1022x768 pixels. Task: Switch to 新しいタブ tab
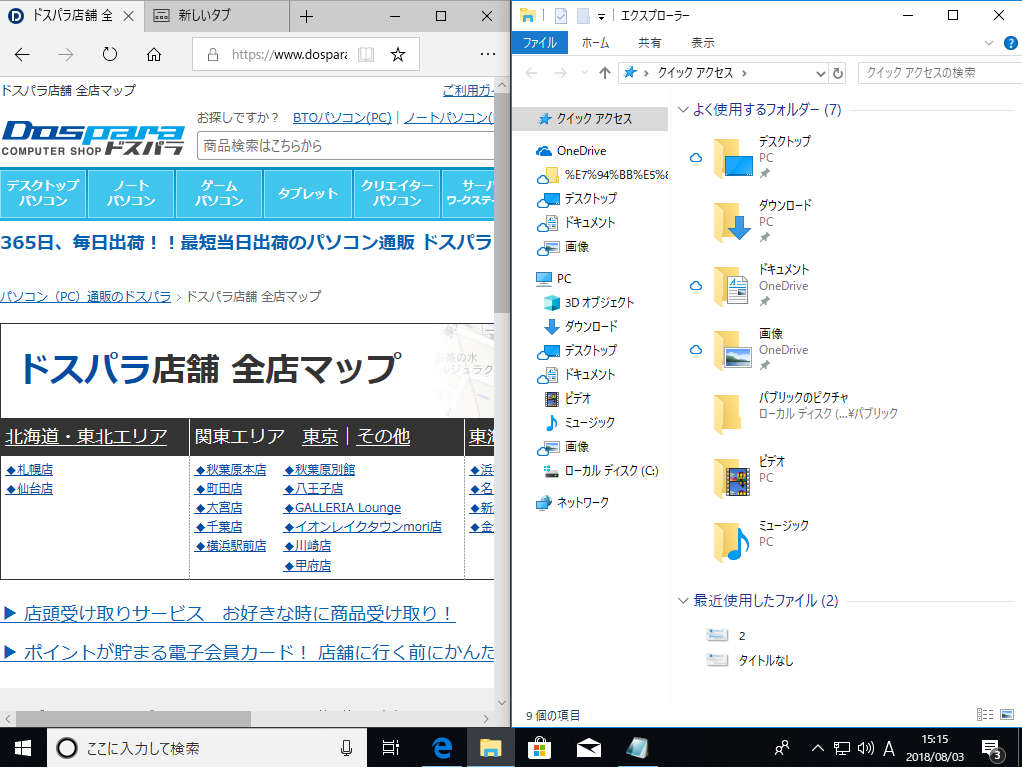(x=216, y=16)
